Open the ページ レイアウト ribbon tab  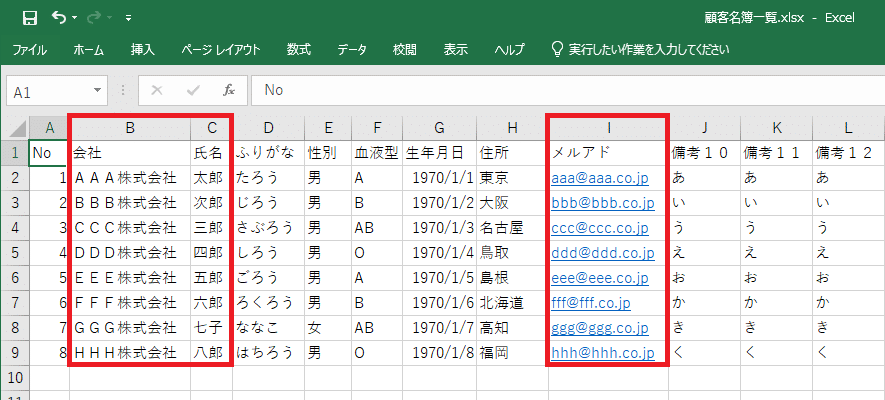coord(221,50)
